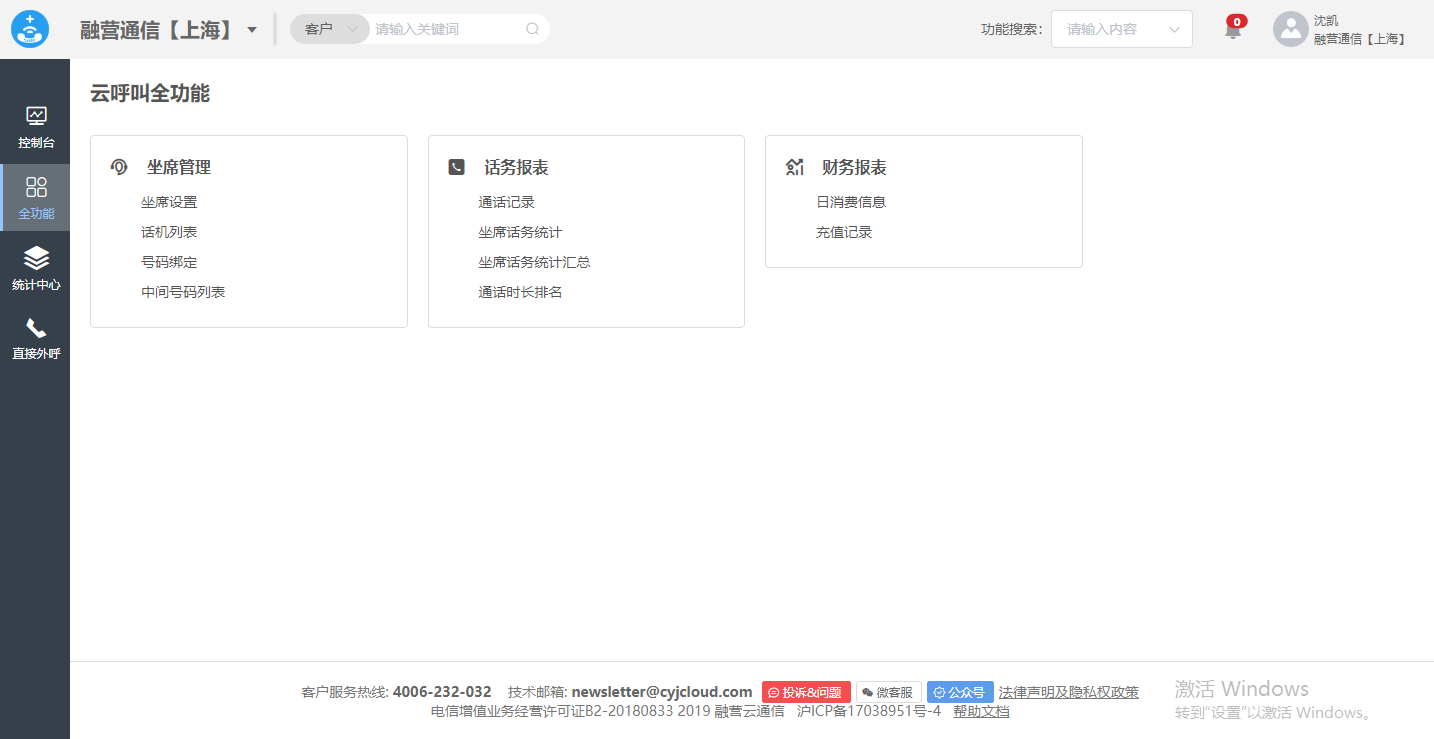Click the keyword search input field

coord(445,29)
